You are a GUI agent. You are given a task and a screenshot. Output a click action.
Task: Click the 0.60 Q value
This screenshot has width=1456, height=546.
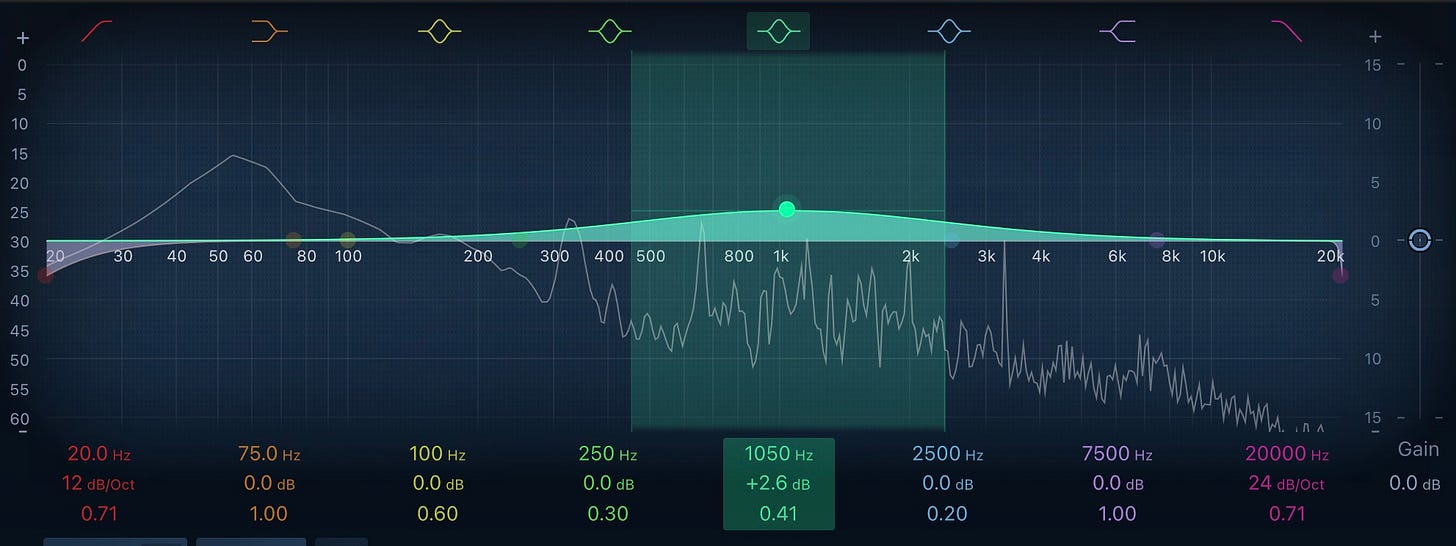tap(438, 514)
